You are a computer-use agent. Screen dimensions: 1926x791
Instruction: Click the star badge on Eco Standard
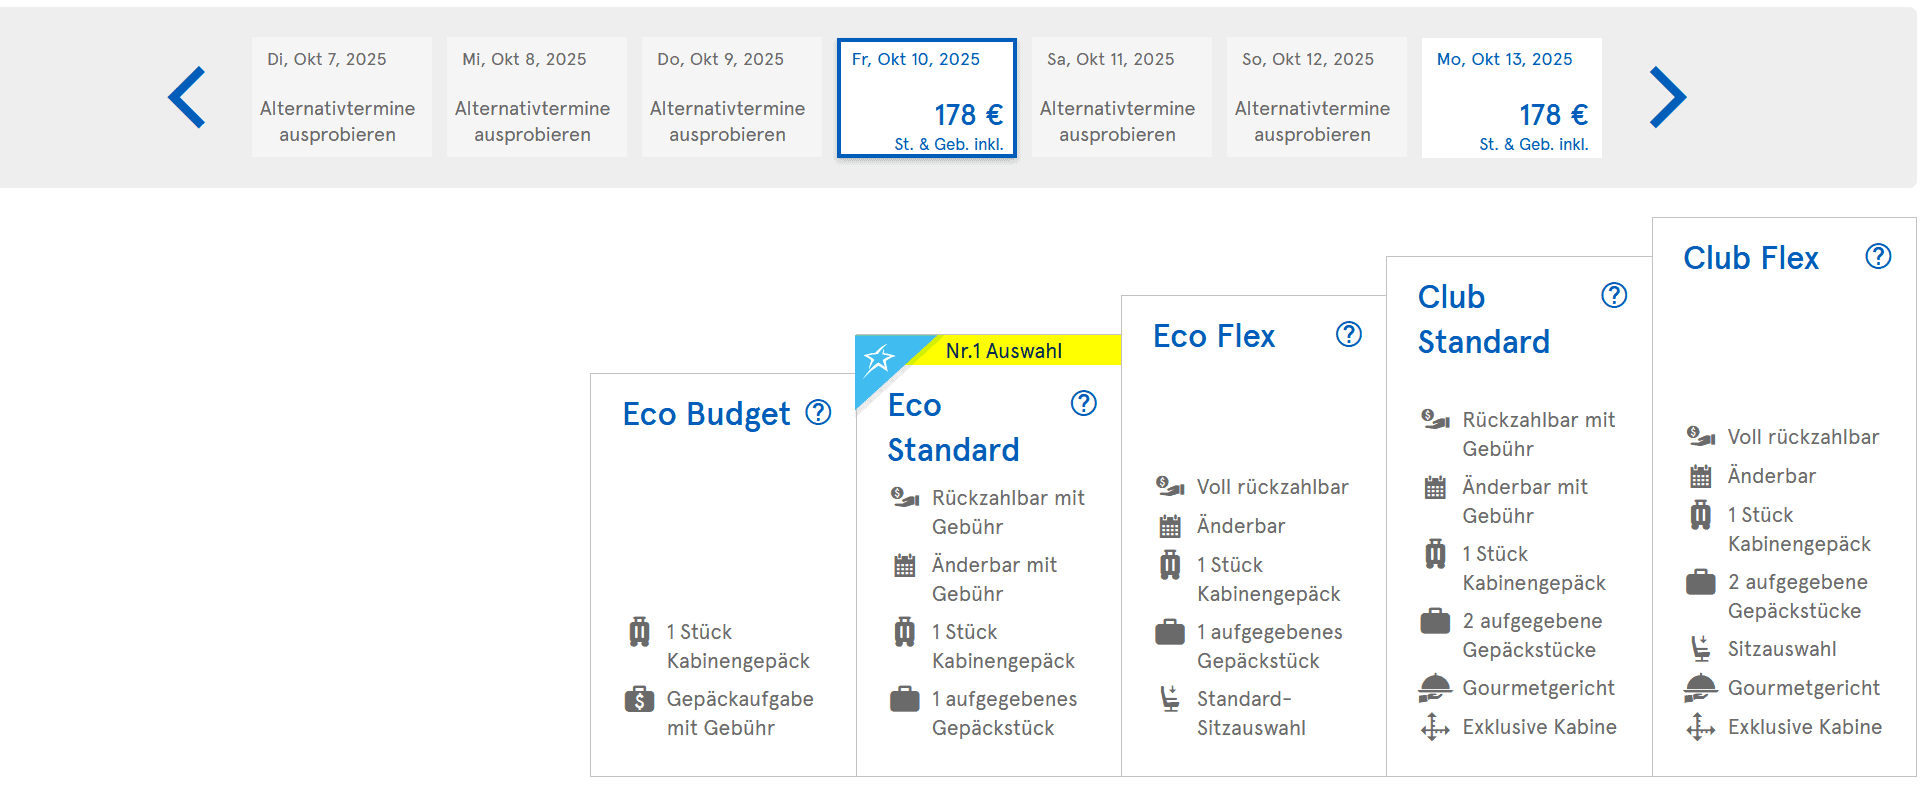[x=879, y=359]
